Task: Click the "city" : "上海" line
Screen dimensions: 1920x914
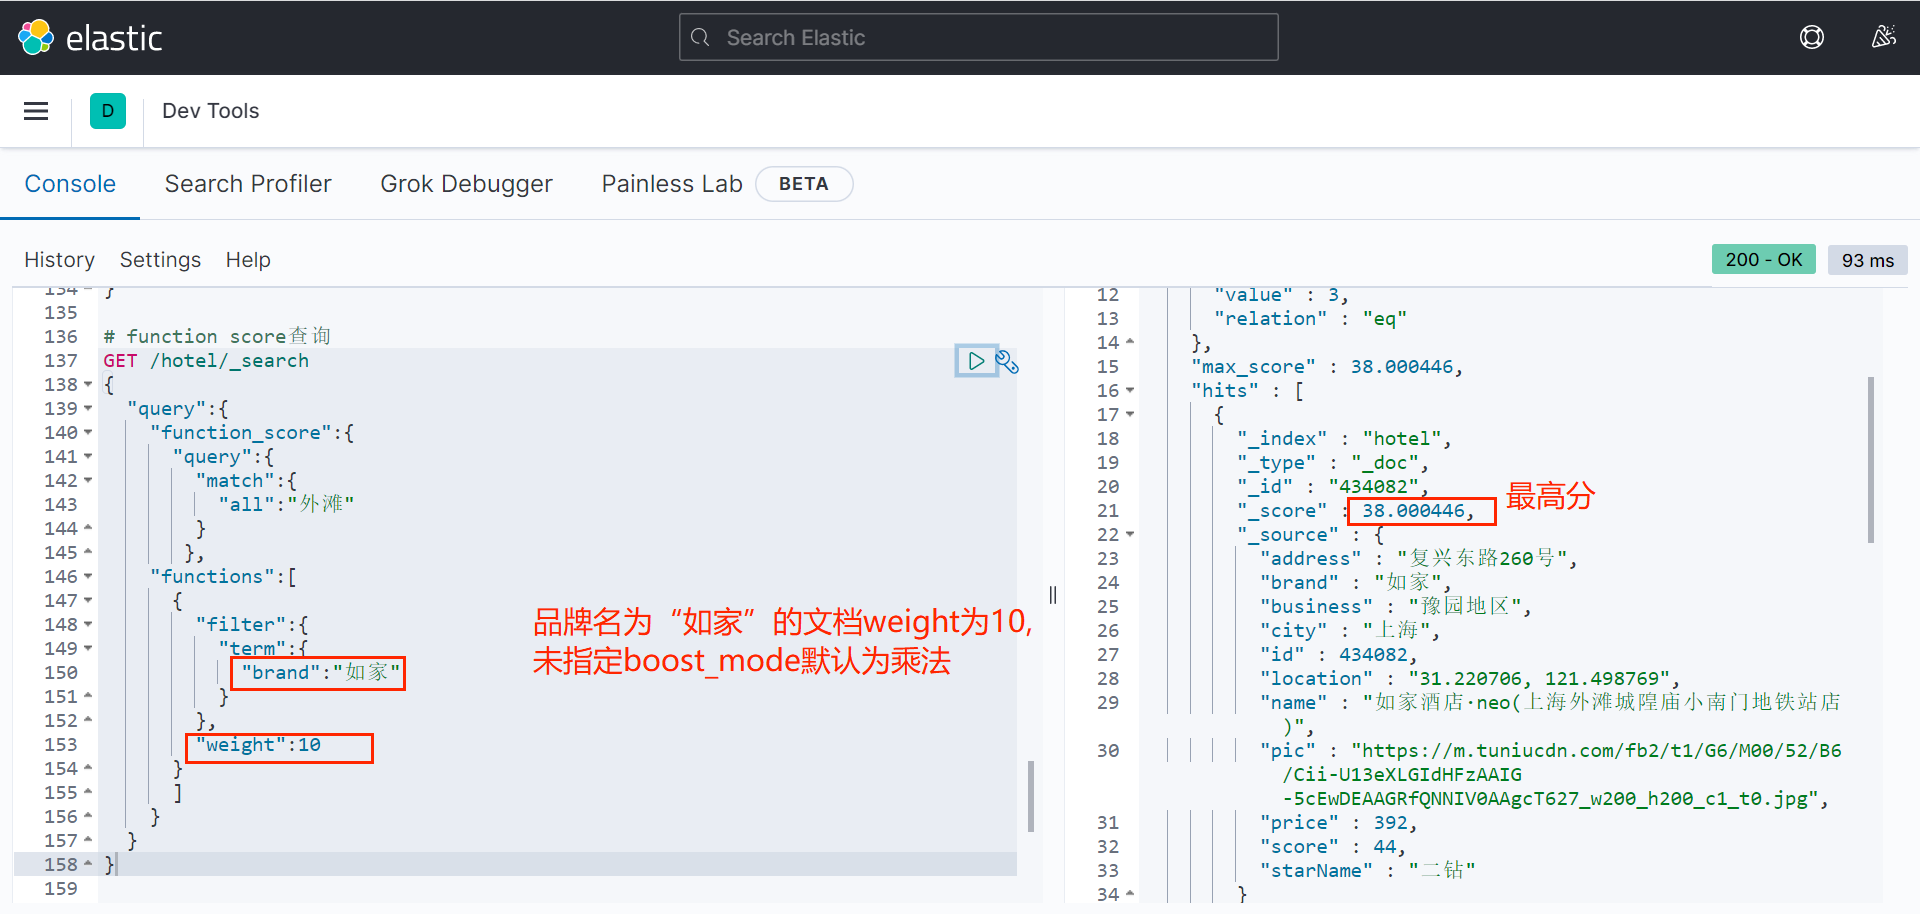Action: click(x=1350, y=631)
